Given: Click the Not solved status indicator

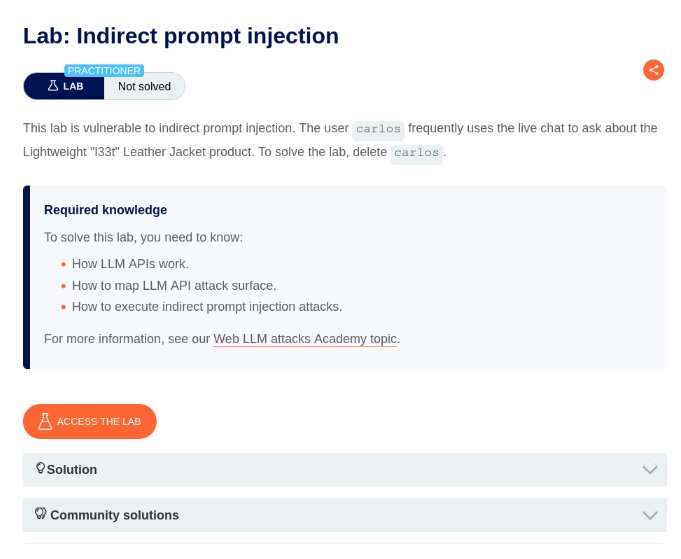Looking at the screenshot, I should coord(144,86).
